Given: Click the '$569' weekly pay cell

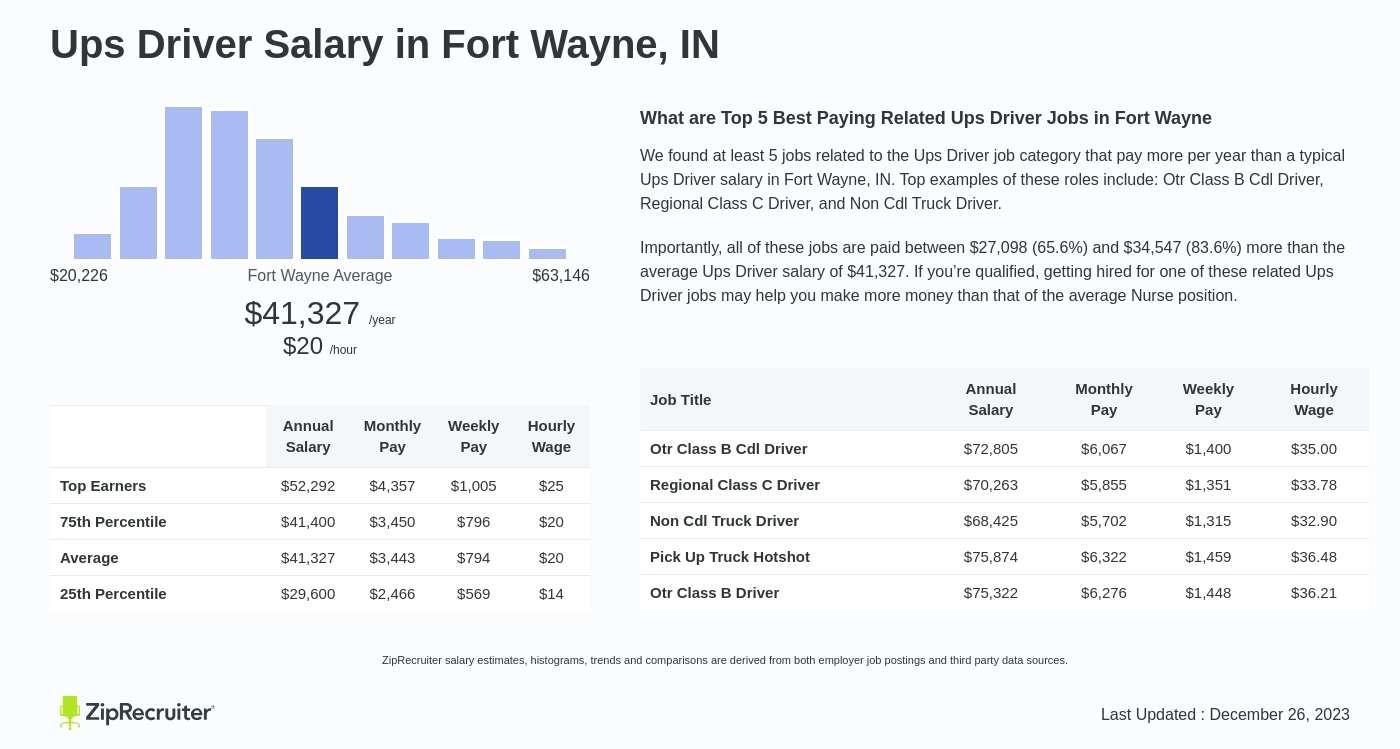Looking at the screenshot, I should [x=474, y=593].
